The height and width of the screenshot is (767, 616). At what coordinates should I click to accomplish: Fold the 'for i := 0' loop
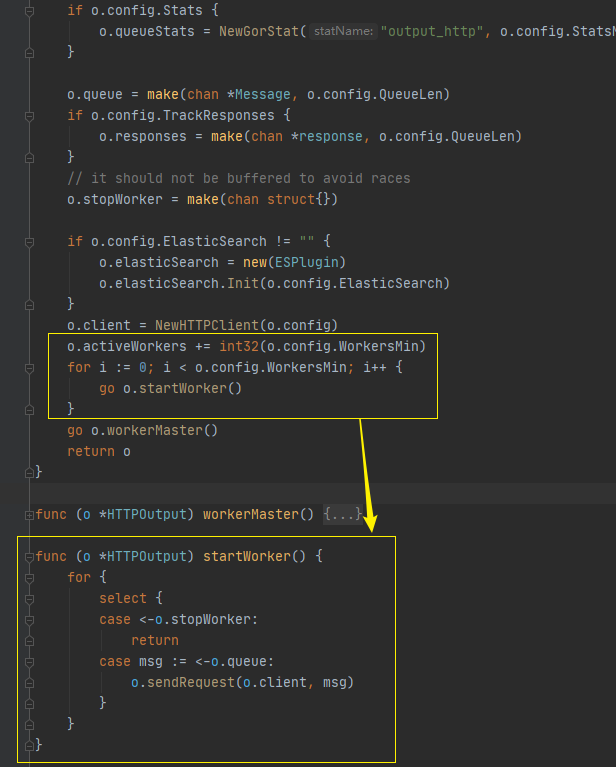point(29,368)
